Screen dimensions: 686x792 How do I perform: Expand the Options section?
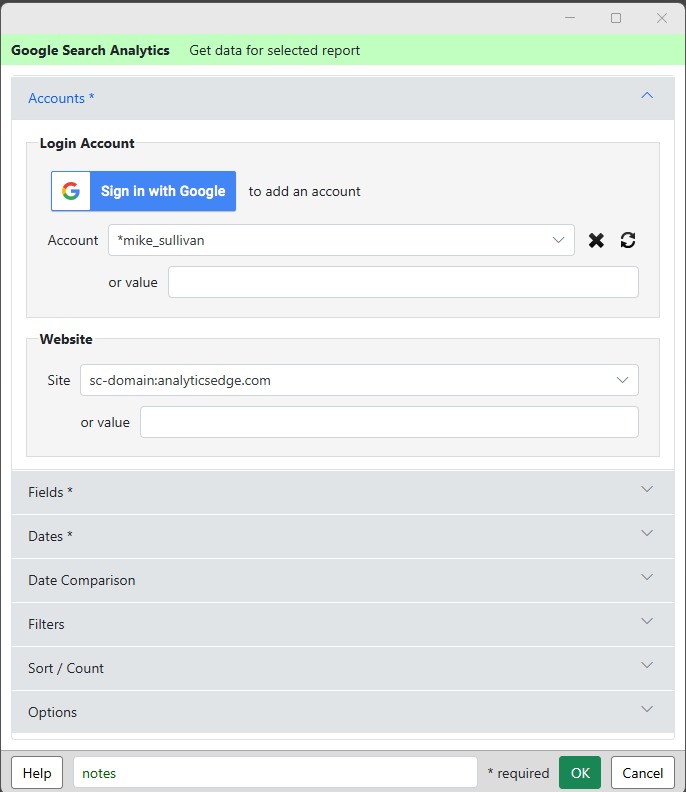click(343, 712)
